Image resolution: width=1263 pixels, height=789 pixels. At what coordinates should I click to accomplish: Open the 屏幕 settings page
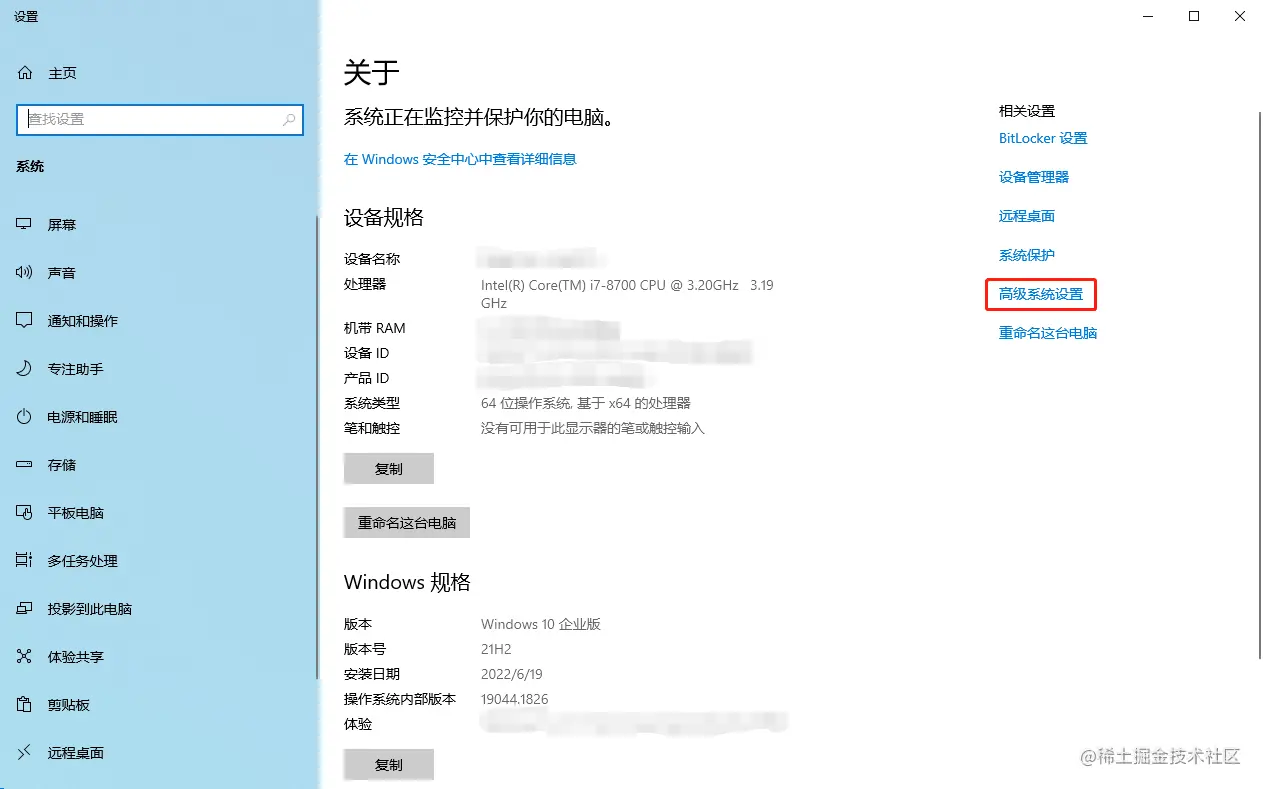(x=158, y=225)
